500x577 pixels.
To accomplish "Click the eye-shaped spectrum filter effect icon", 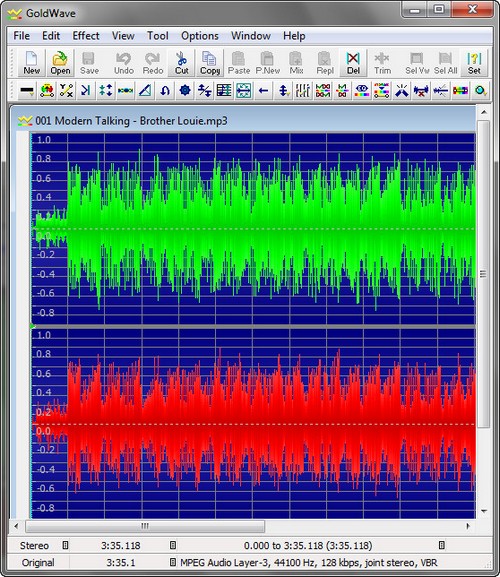I will pos(362,90).
